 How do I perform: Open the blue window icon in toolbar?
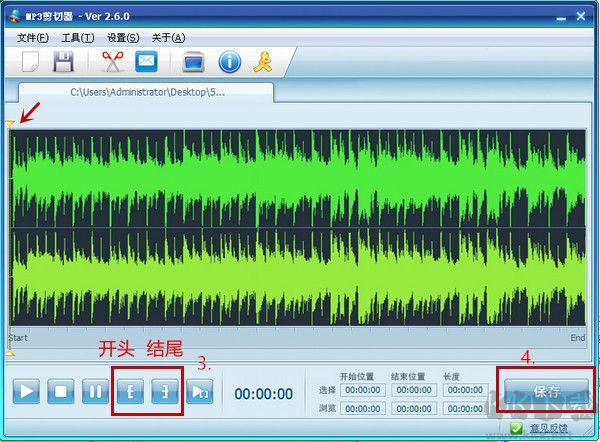click(194, 62)
